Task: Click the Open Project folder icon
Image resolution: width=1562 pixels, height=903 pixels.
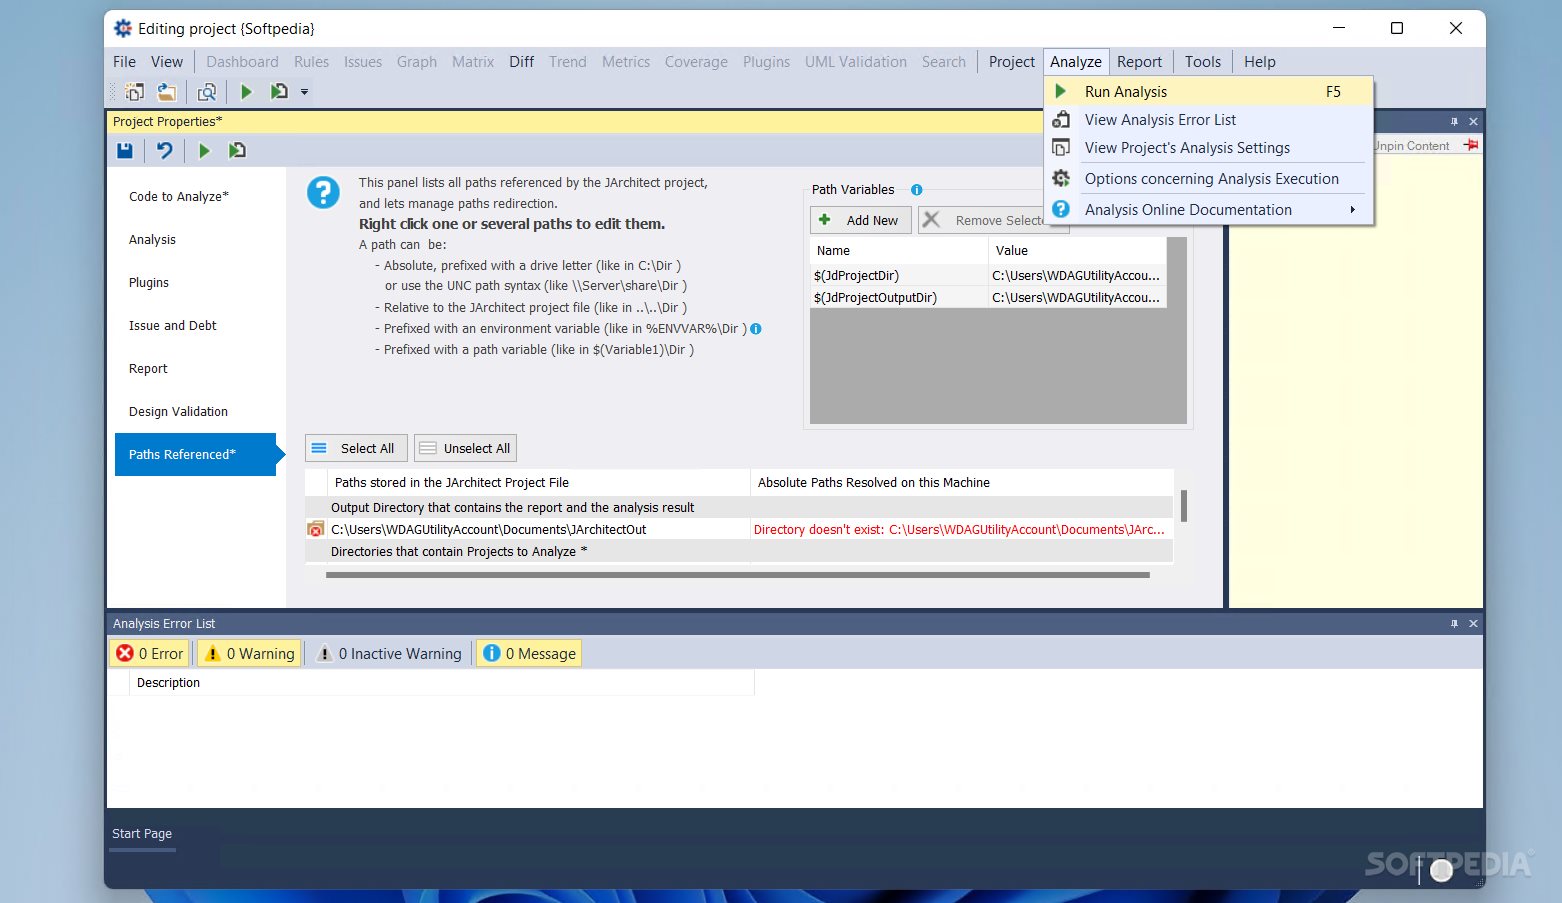Action: pyautogui.click(x=167, y=92)
